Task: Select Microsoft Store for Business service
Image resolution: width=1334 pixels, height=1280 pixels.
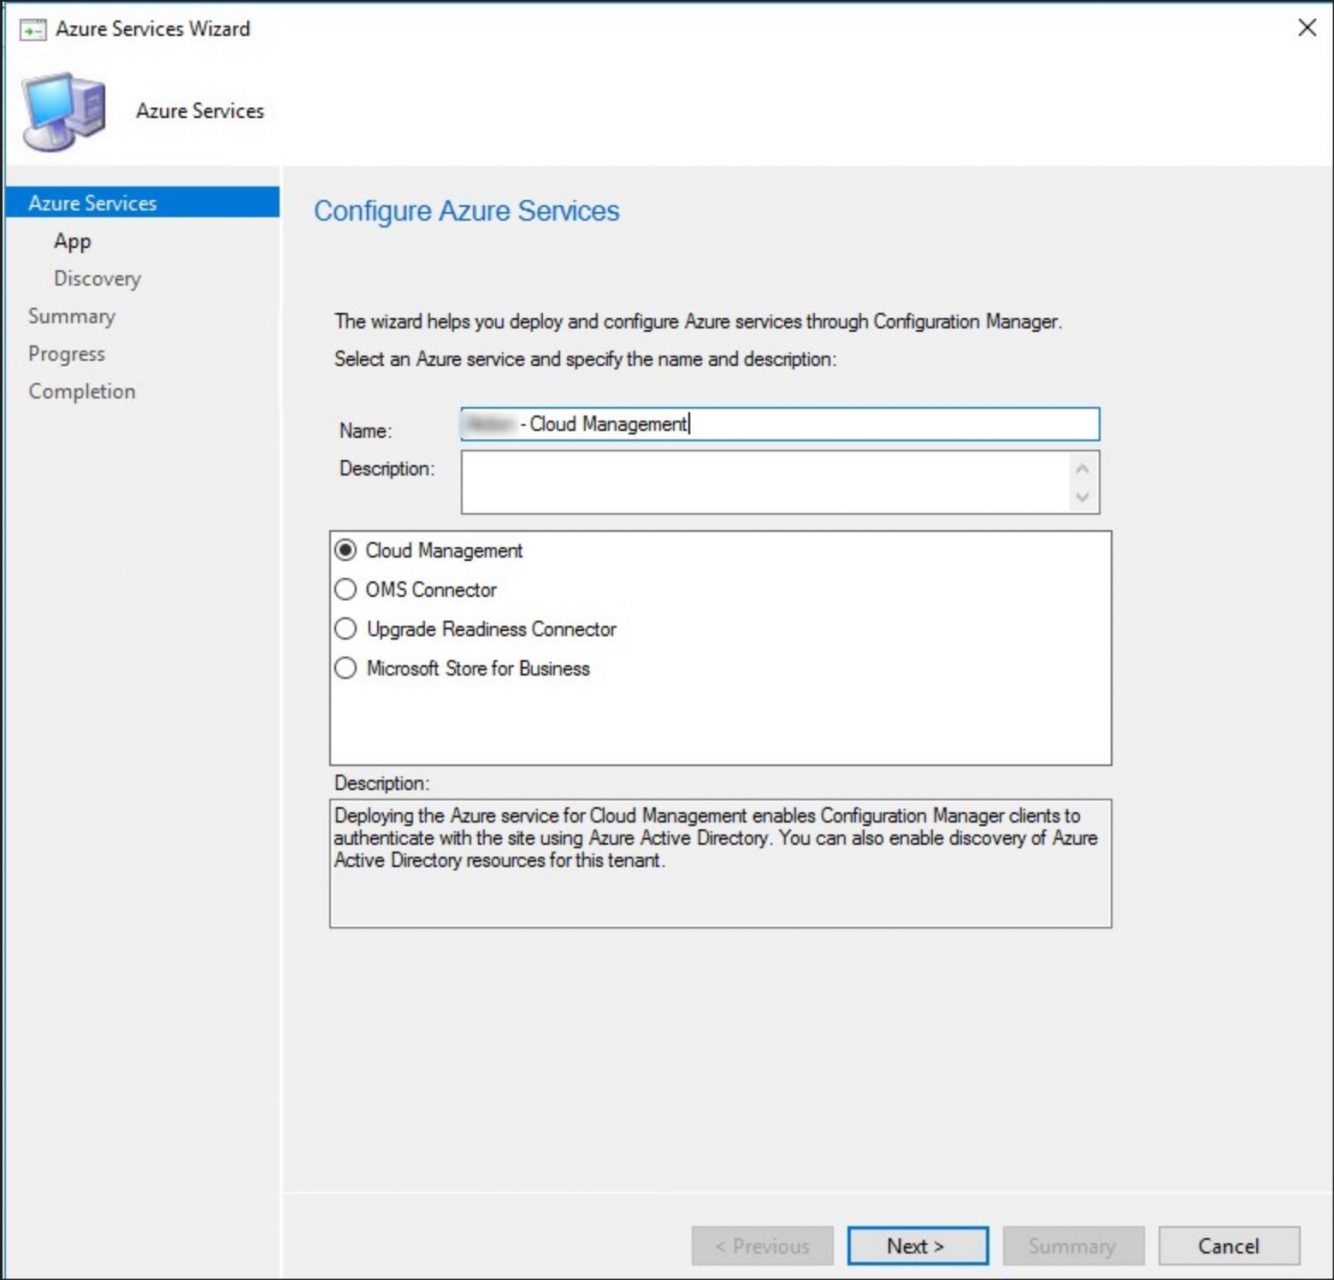Action: pos(344,668)
